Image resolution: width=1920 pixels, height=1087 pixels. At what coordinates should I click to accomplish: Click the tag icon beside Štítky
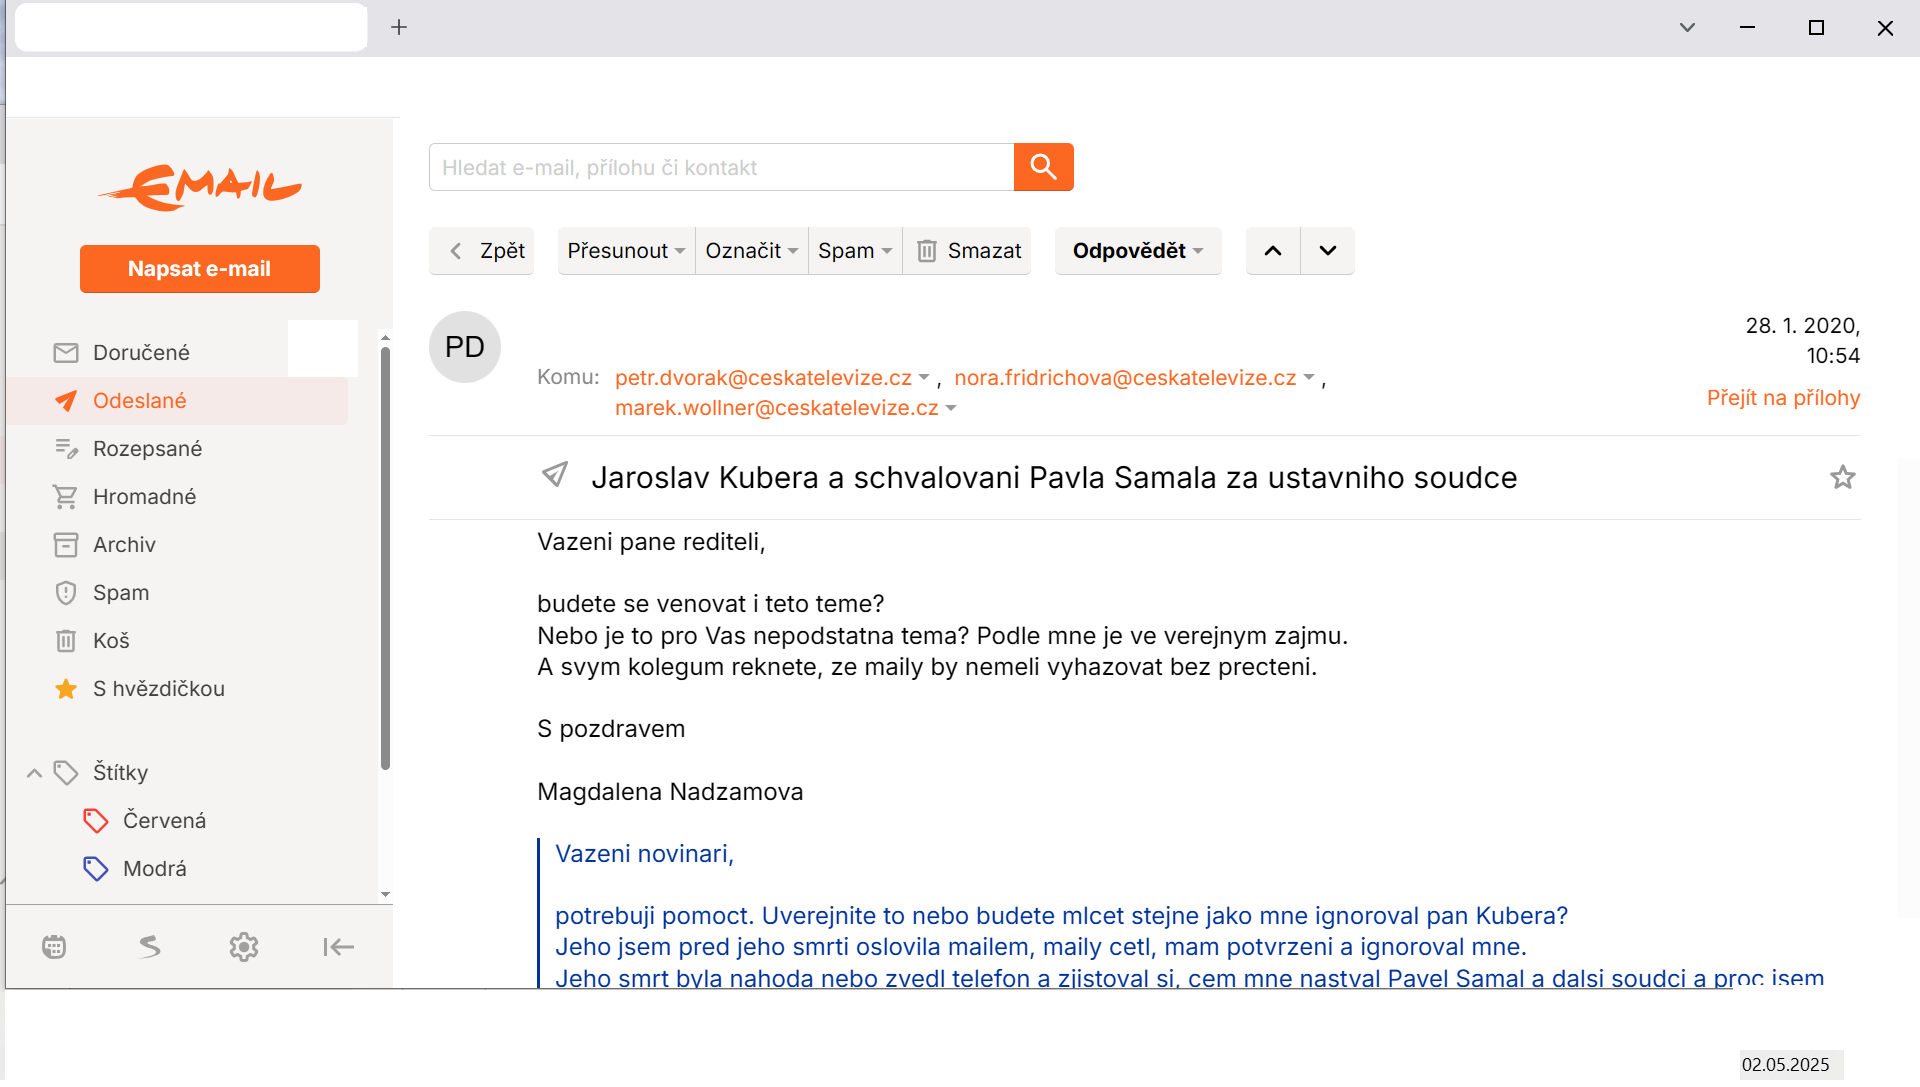[66, 773]
